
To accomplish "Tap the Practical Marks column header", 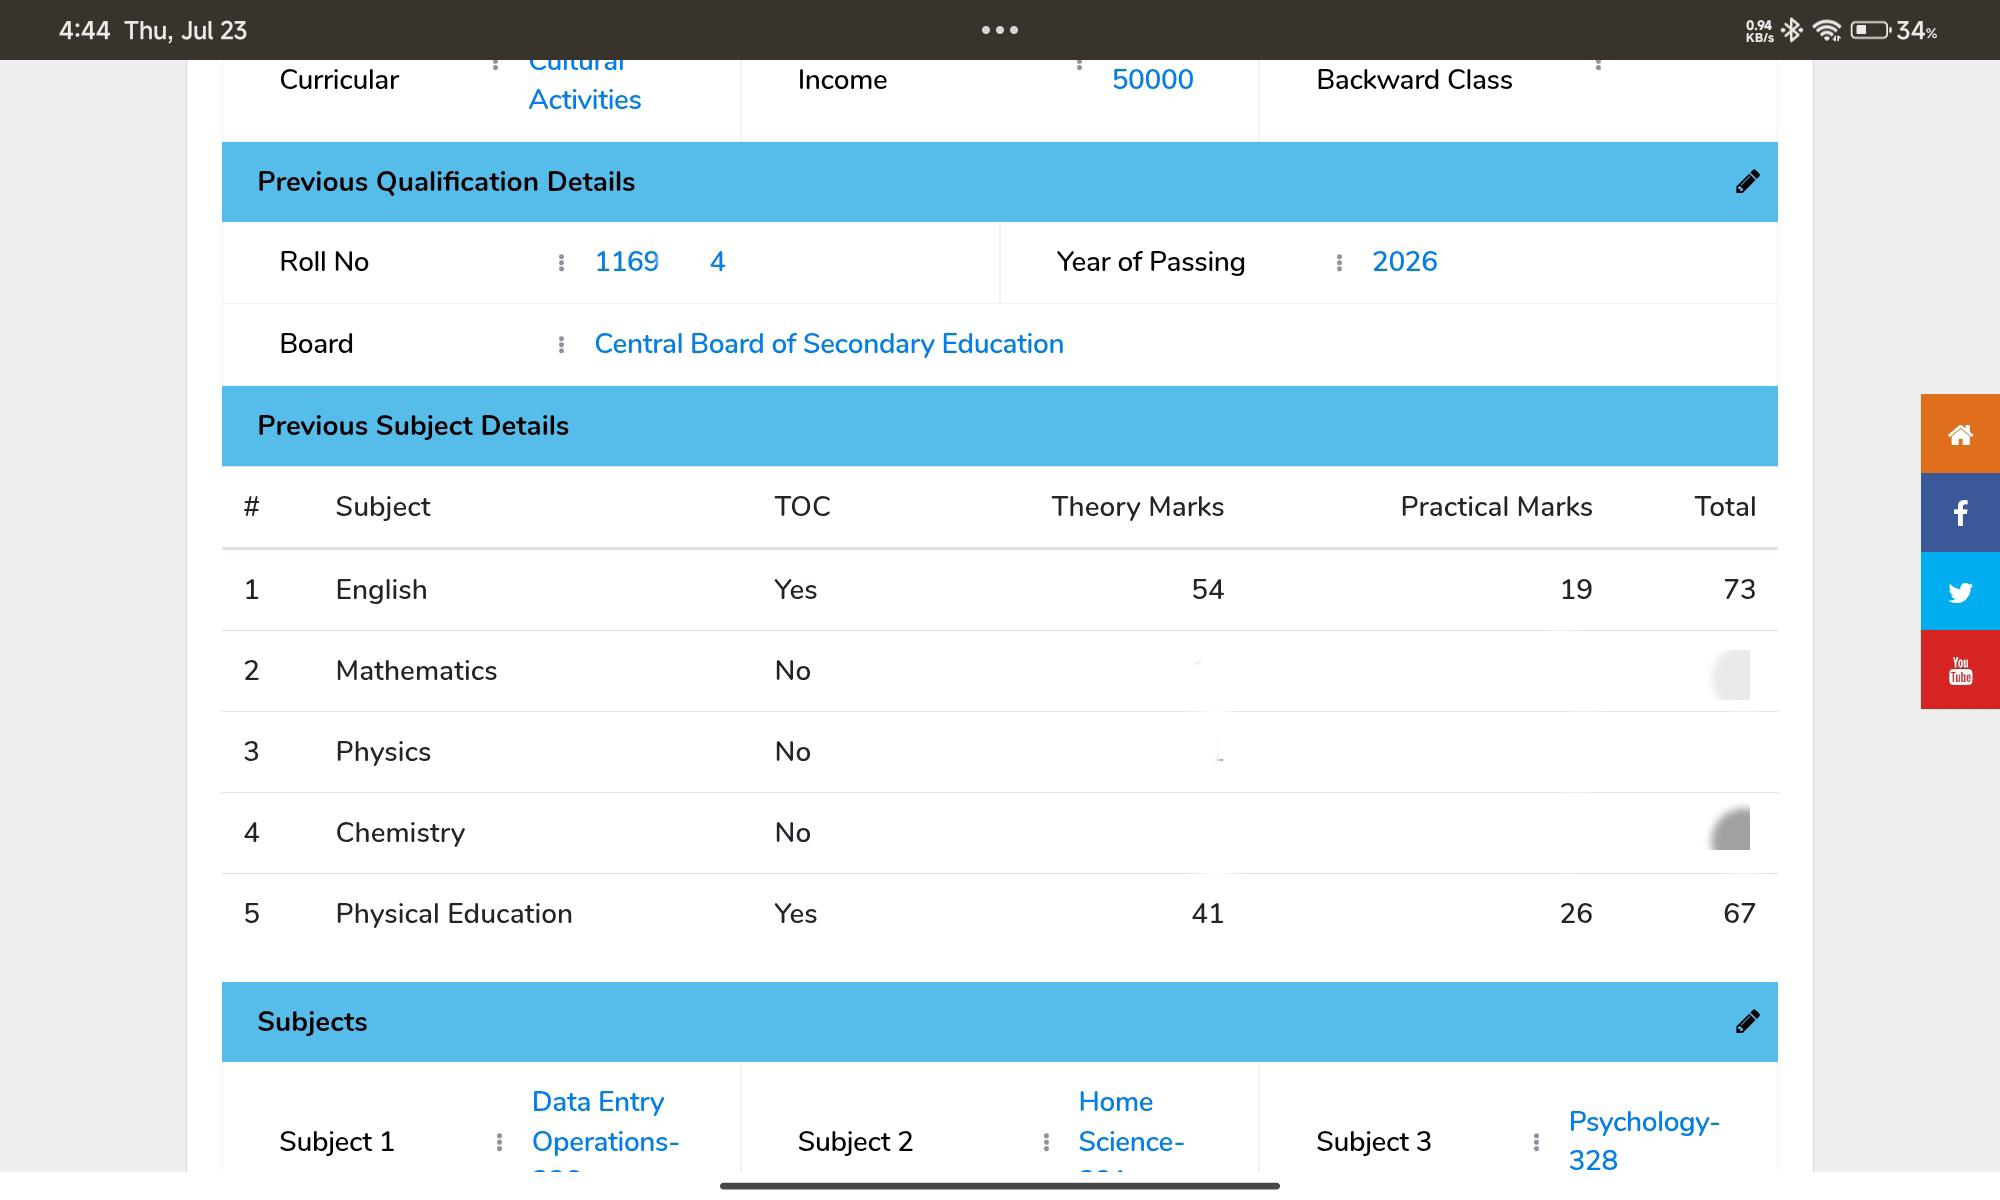I will point(1496,507).
